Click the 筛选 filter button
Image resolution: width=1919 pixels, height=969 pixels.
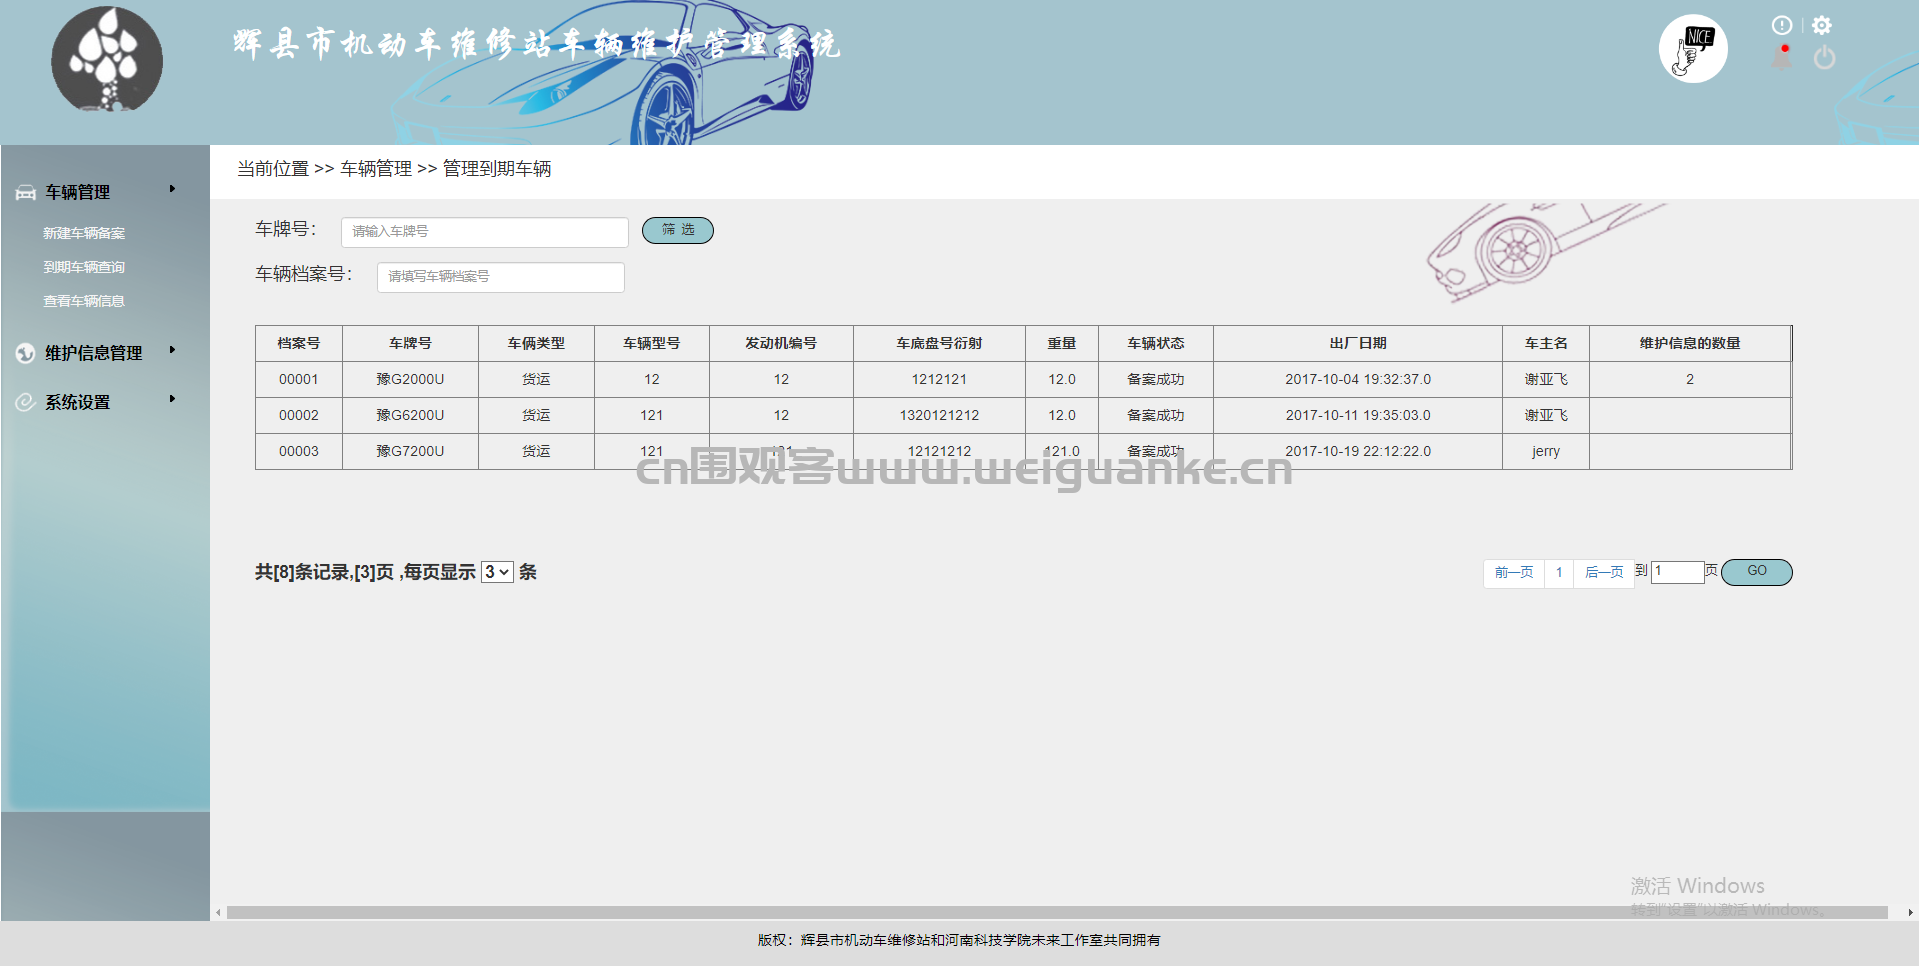[678, 230]
